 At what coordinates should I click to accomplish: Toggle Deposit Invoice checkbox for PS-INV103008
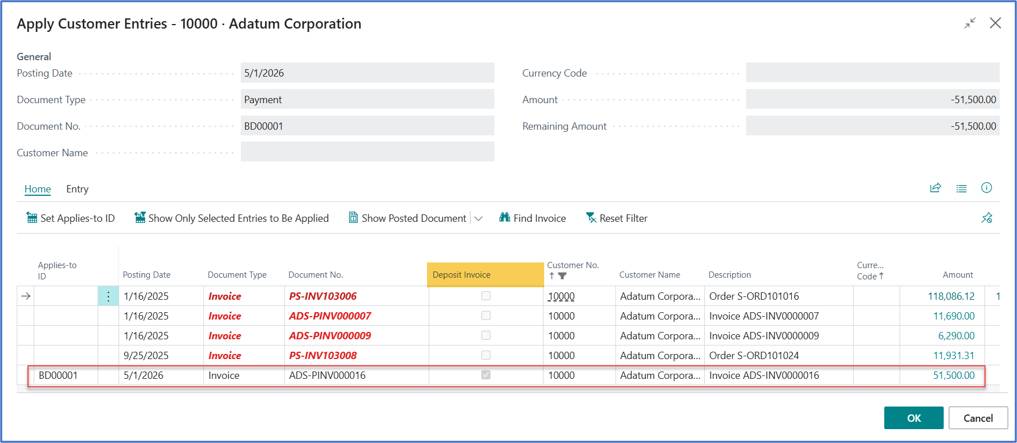486,355
